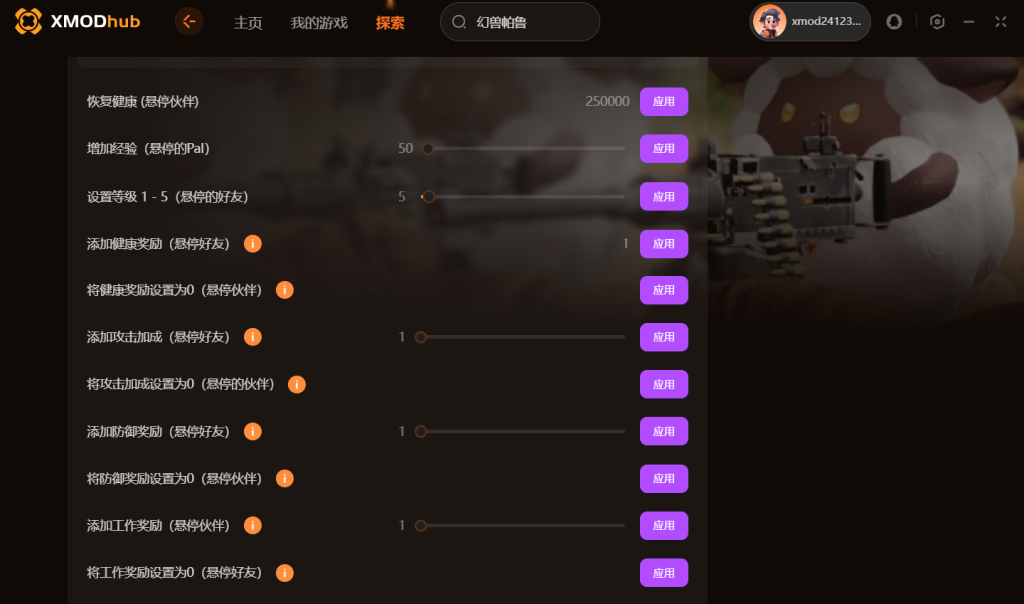Switch to the 主页 tab
Viewport: 1024px width, 604px height.
(248, 23)
